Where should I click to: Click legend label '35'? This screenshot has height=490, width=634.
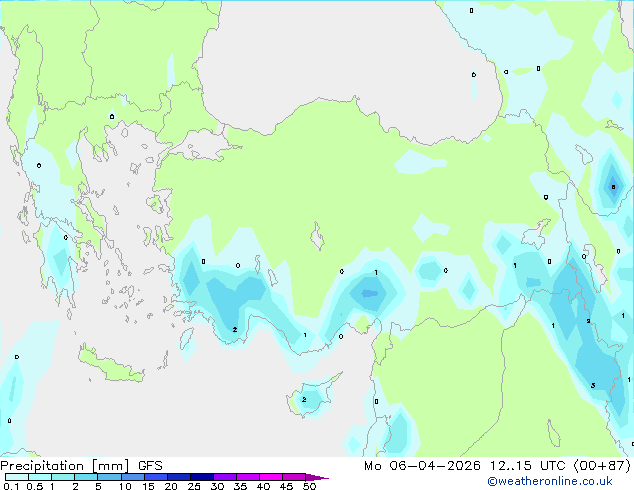coord(240,486)
